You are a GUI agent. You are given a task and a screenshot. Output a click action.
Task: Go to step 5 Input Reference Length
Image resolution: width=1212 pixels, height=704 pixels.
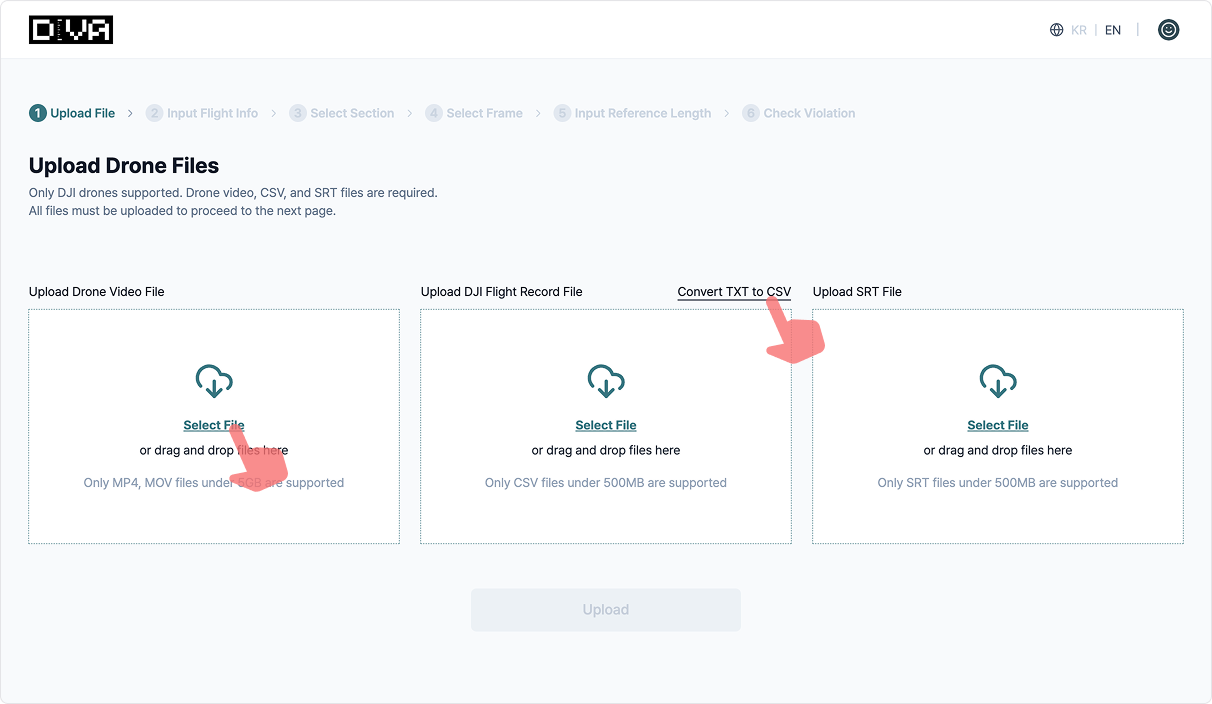coord(633,113)
